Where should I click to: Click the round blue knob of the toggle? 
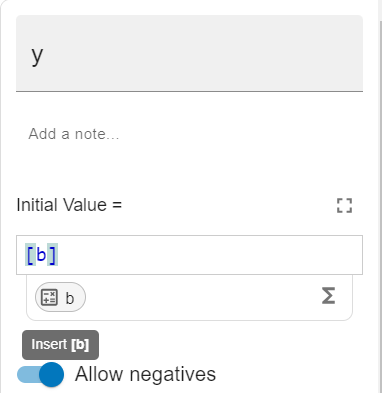[x=52, y=374]
